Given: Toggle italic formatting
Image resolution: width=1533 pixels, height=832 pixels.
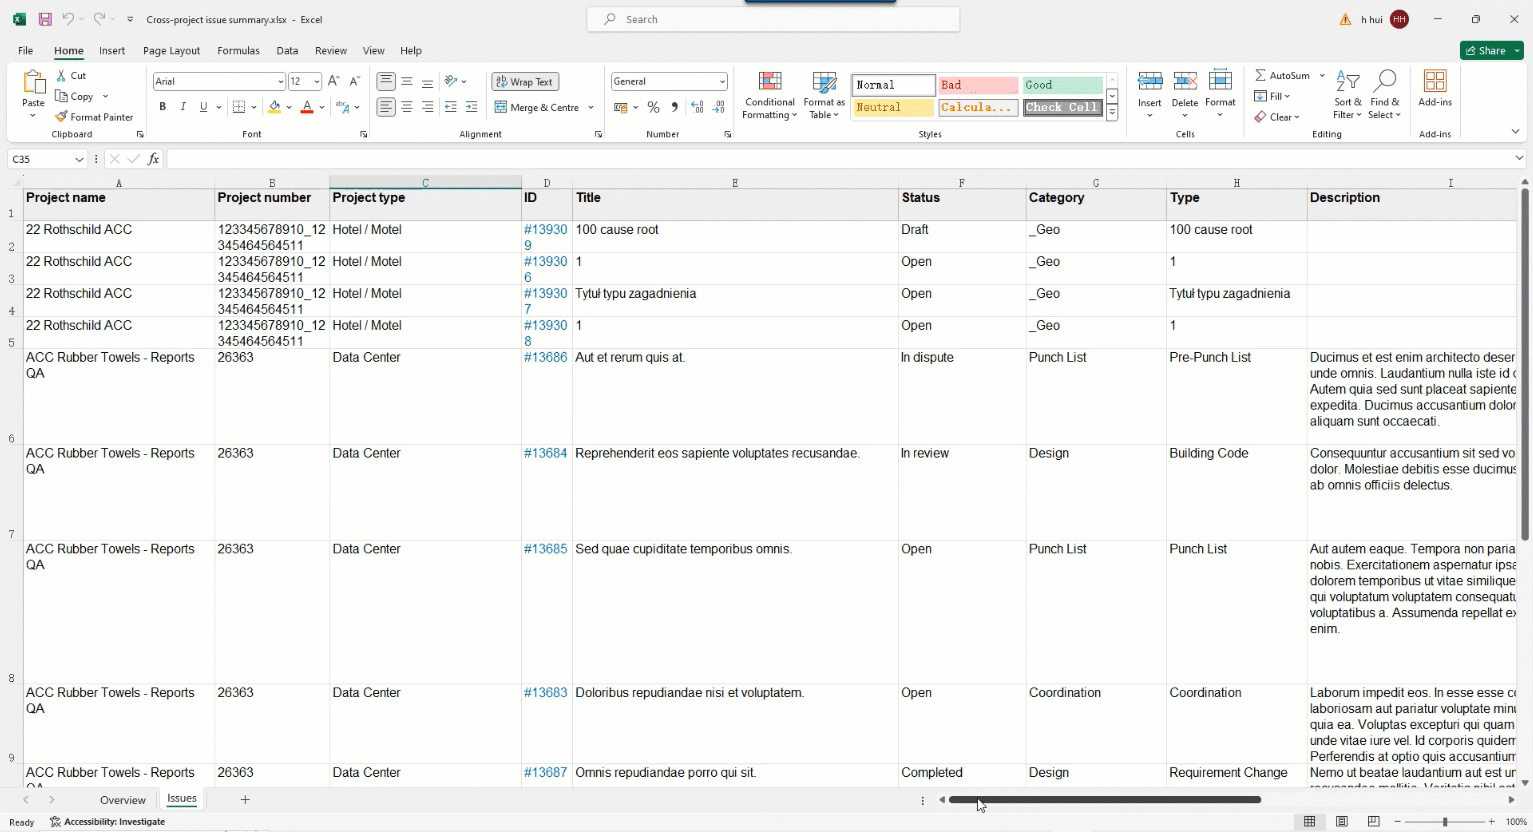Looking at the screenshot, I should pyautogui.click(x=183, y=107).
